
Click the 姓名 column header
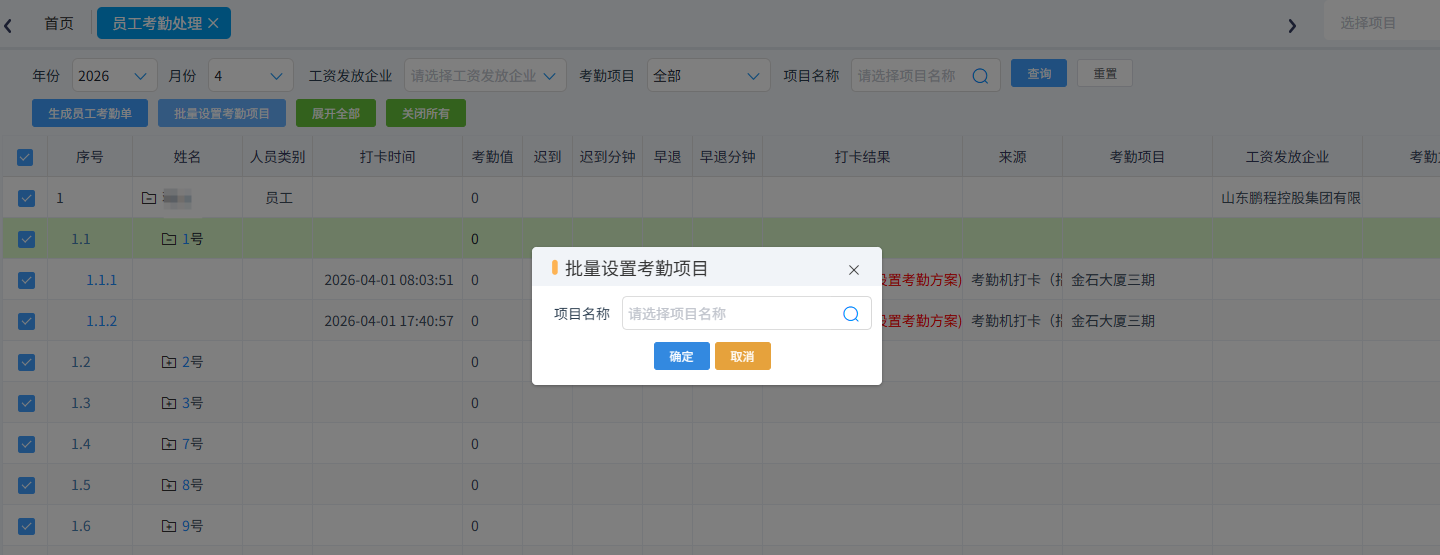(x=188, y=157)
